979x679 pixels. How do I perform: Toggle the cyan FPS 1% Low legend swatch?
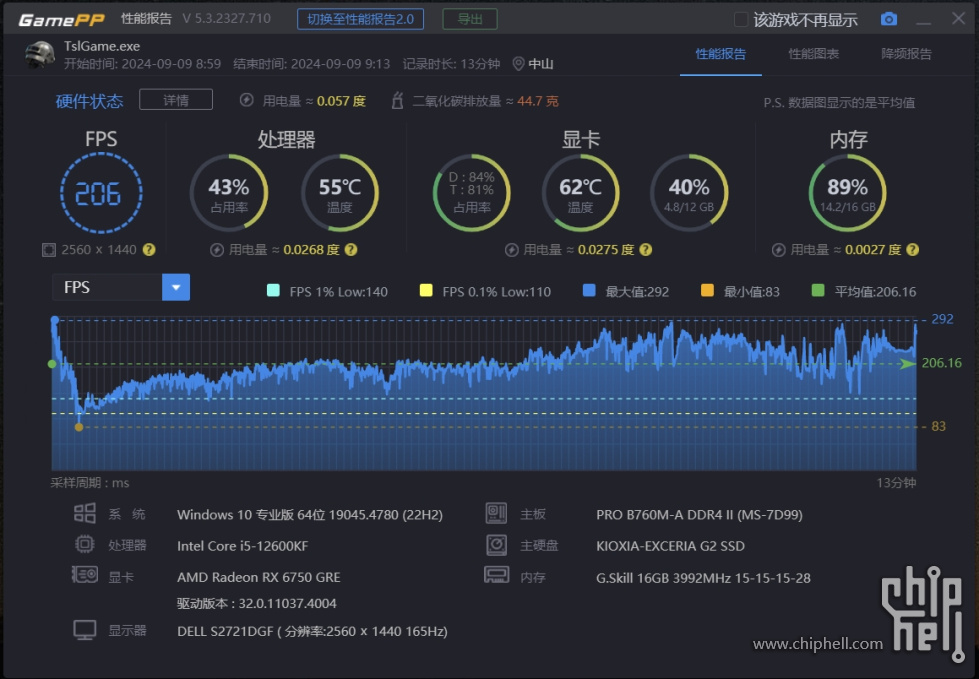click(273, 290)
